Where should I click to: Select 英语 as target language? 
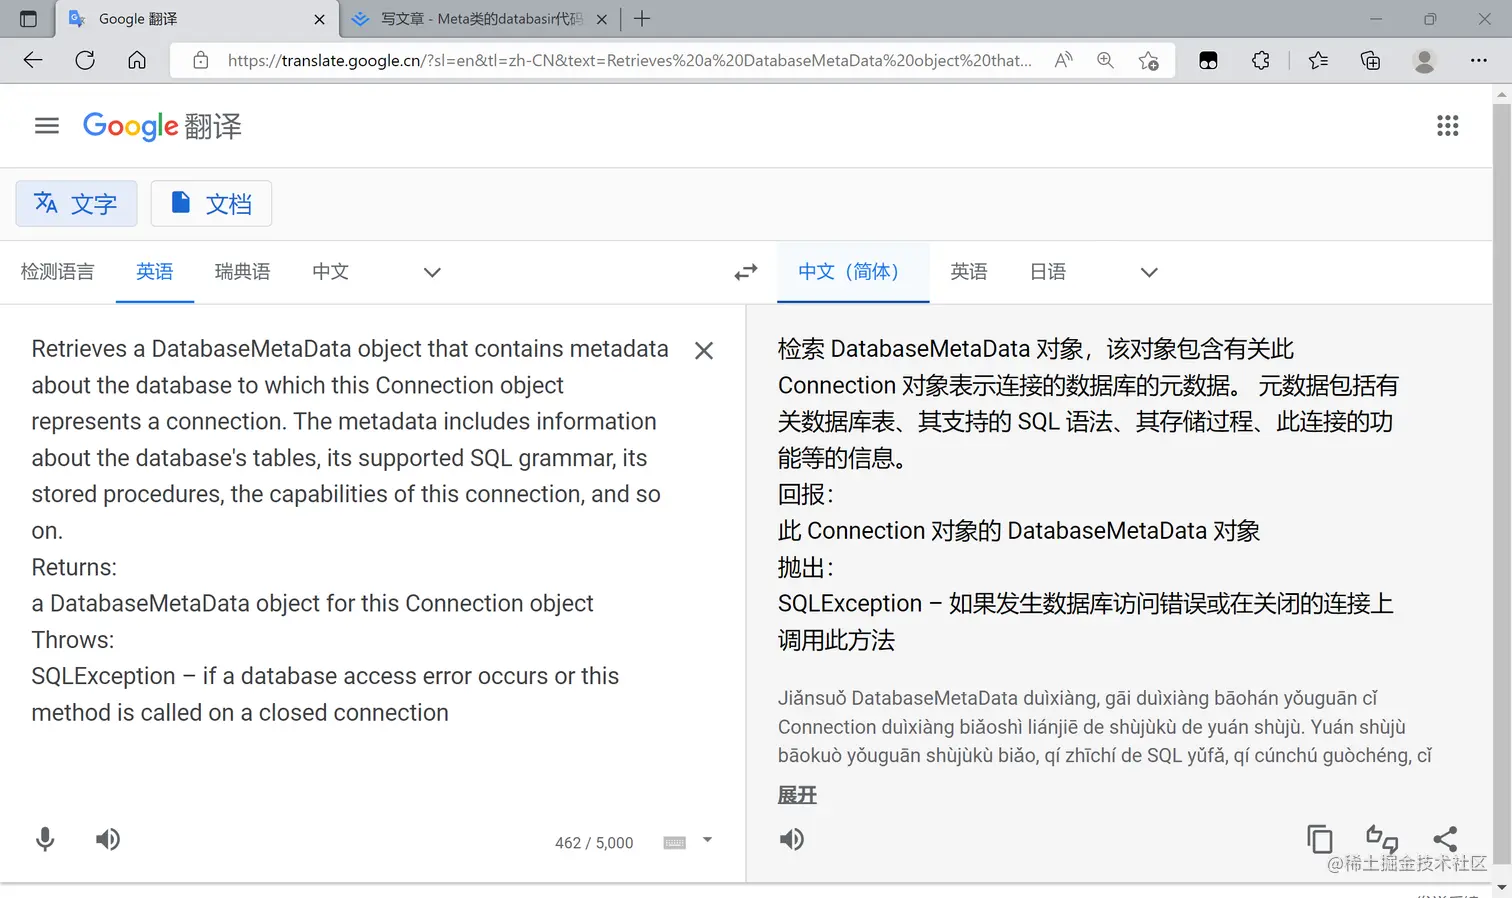(969, 272)
